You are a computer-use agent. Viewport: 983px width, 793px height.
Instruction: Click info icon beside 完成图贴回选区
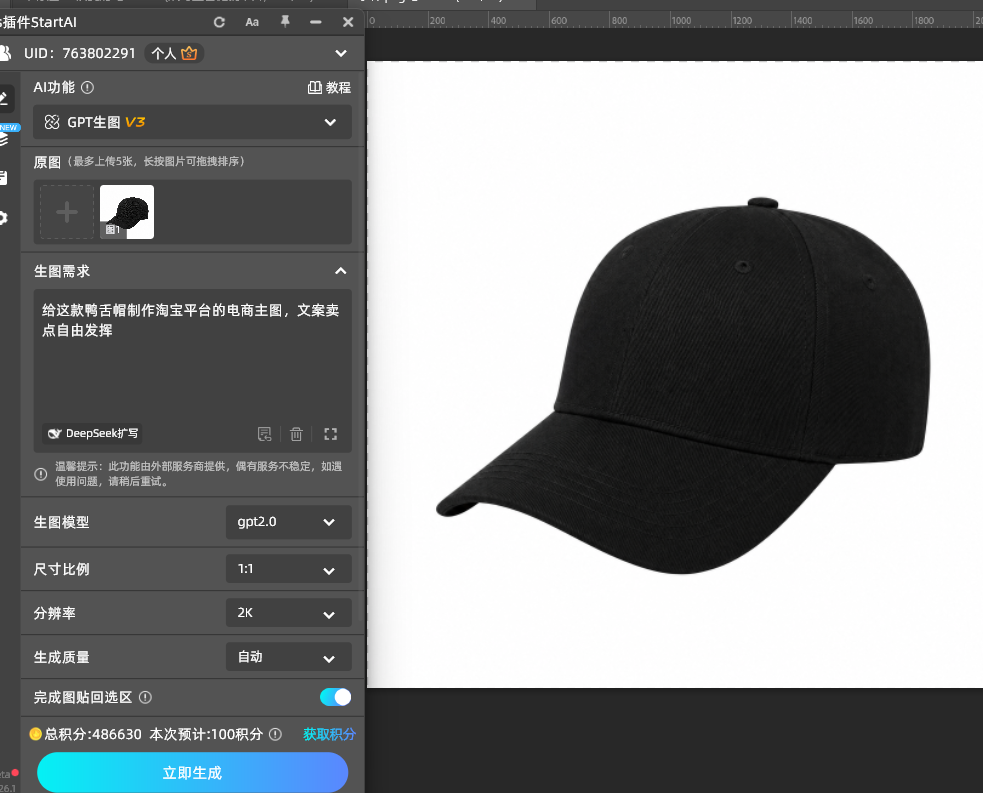145,697
